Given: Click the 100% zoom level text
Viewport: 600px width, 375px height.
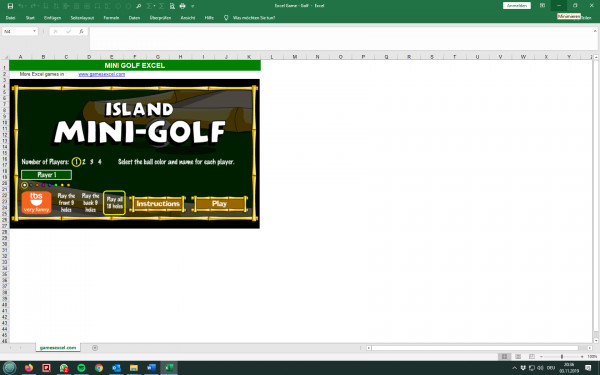Looking at the screenshot, I should tap(592, 357).
